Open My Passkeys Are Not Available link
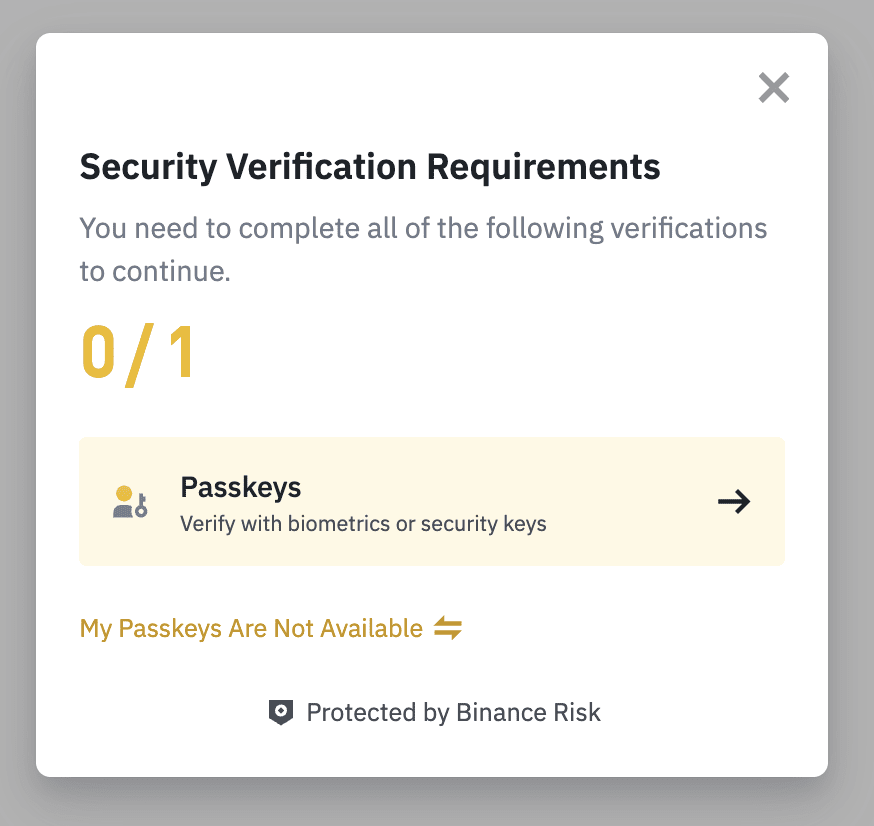The image size is (874, 826). point(251,629)
